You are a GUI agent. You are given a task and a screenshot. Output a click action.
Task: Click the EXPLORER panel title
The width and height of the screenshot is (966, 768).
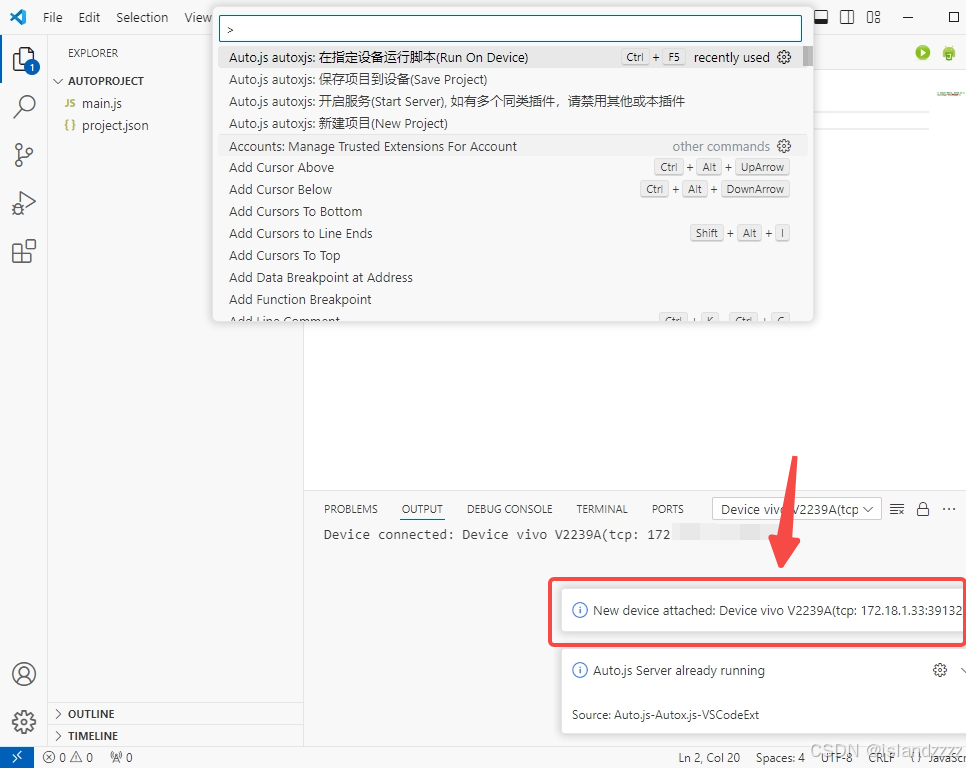point(93,53)
